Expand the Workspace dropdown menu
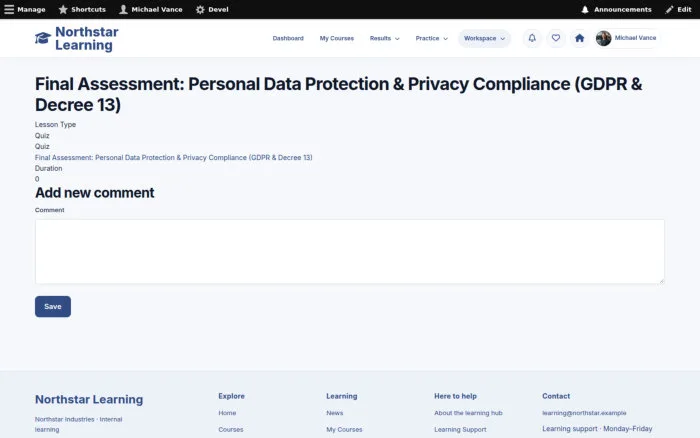Screen dimensions: 700x438 pyautogui.click(x=484, y=38)
